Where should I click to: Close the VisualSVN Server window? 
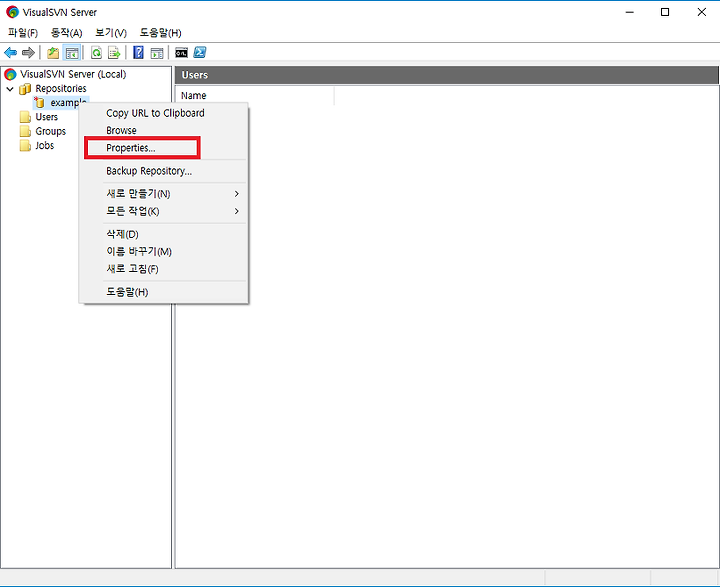(702, 12)
